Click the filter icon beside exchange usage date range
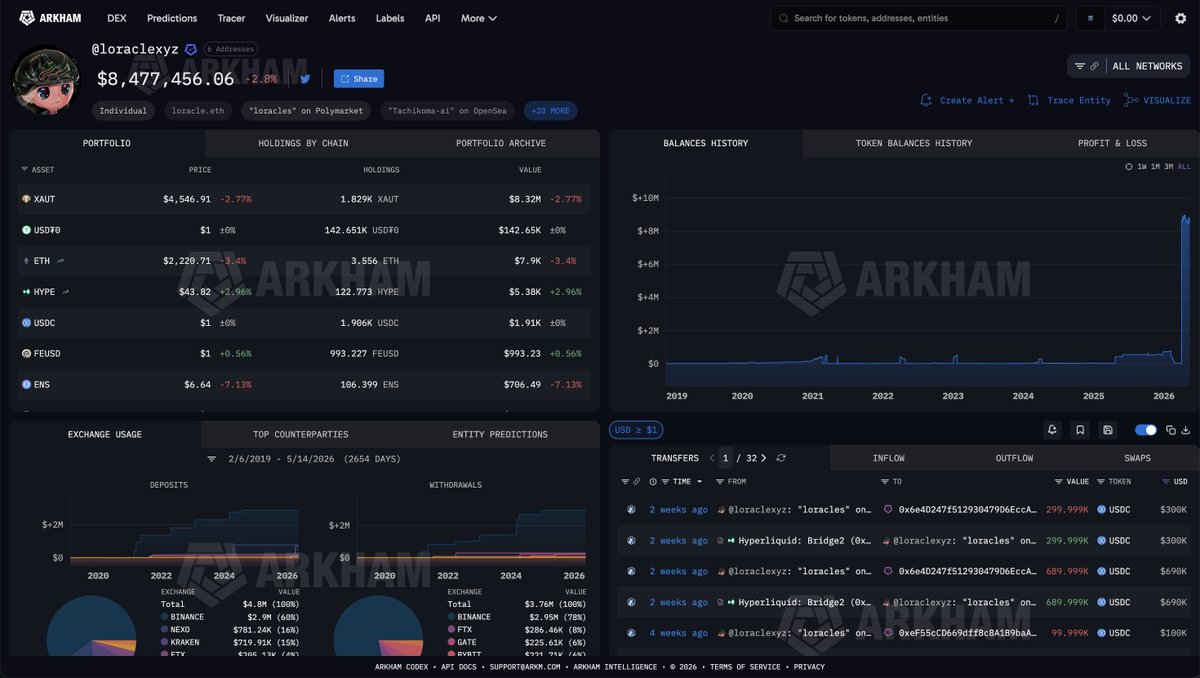Image resolution: width=1200 pixels, height=678 pixels. (x=212, y=459)
